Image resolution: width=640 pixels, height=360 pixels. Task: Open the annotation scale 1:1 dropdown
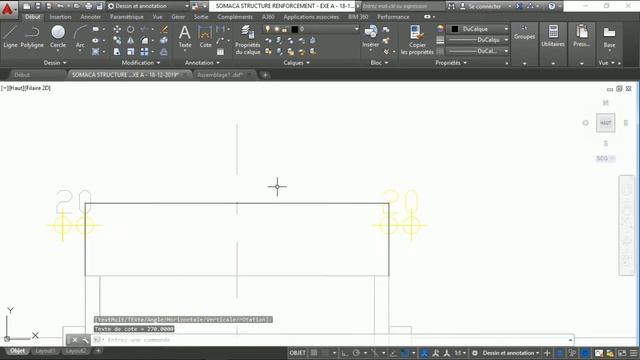pyautogui.click(x=460, y=353)
